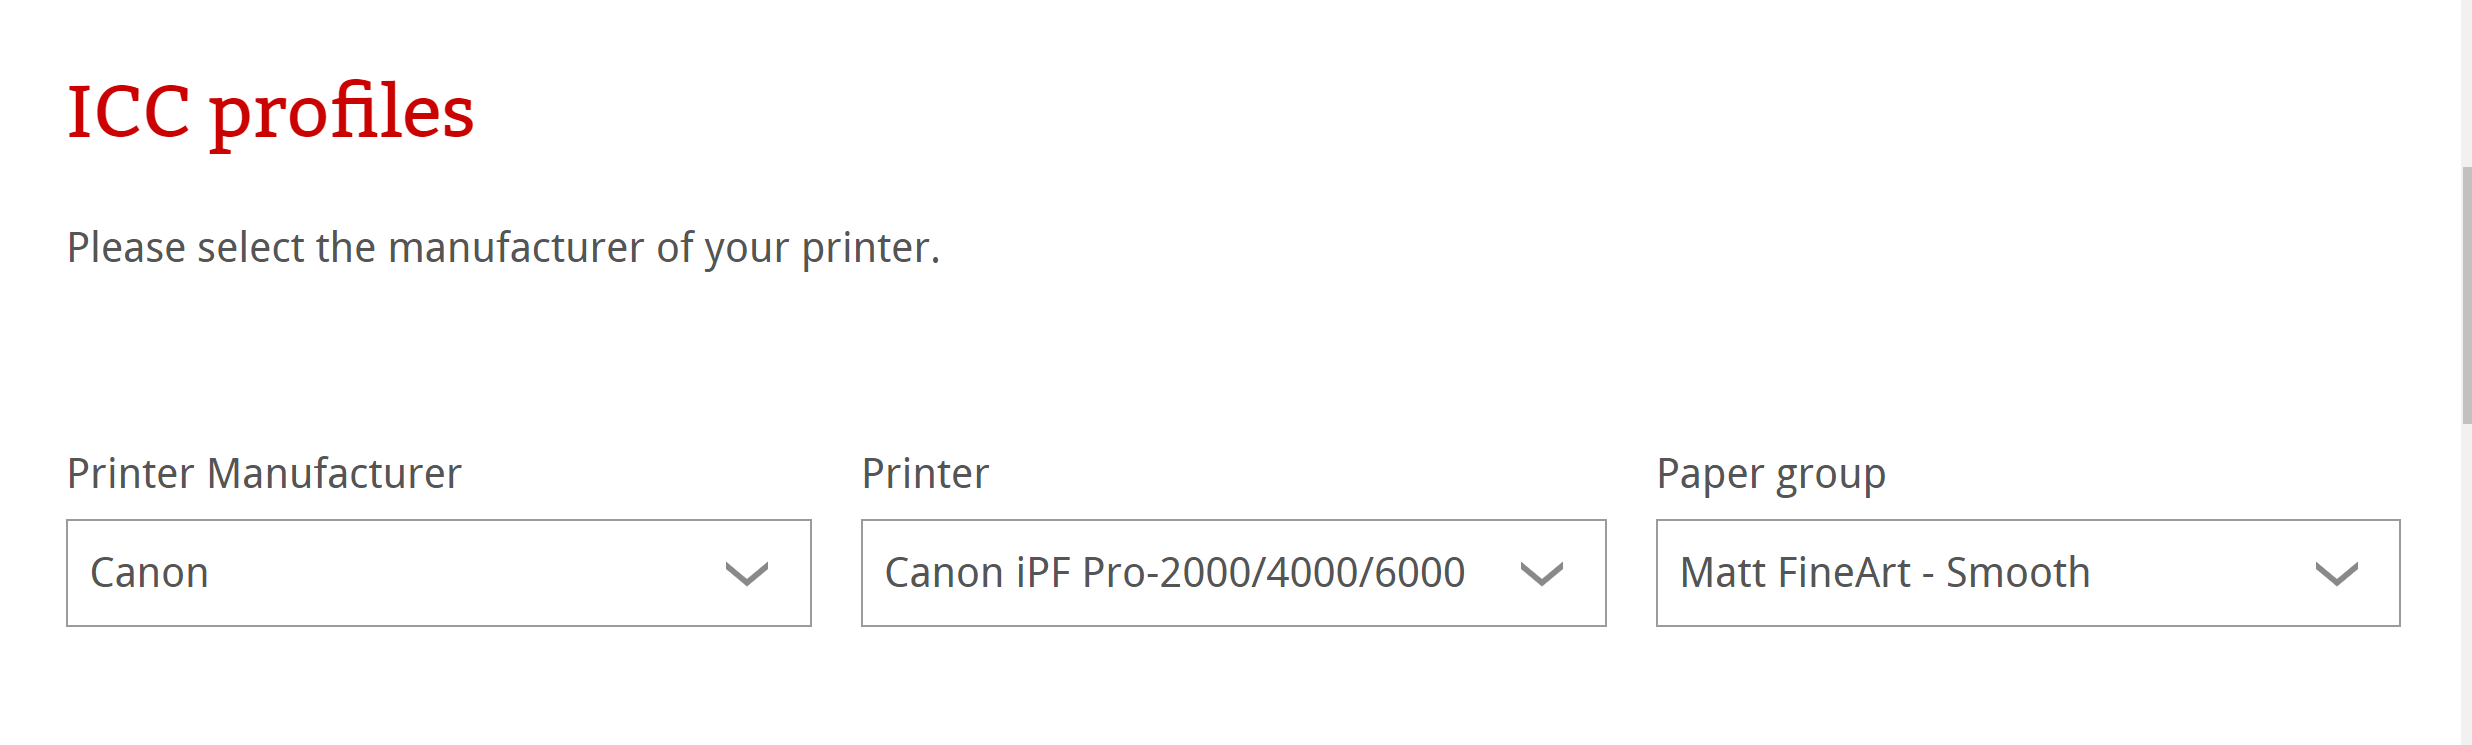The height and width of the screenshot is (745, 2472).
Task: Click the chevron on the Canon dropdown
Action: click(745, 573)
